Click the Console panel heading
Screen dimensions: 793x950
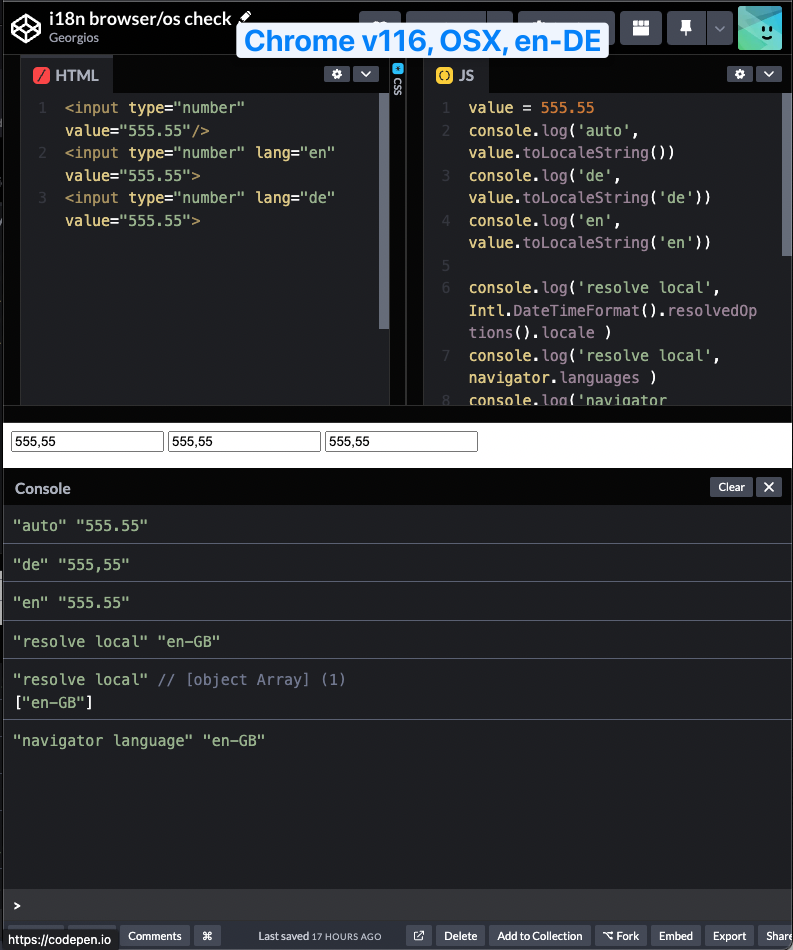pyautogui.click(x=42, y=488)
